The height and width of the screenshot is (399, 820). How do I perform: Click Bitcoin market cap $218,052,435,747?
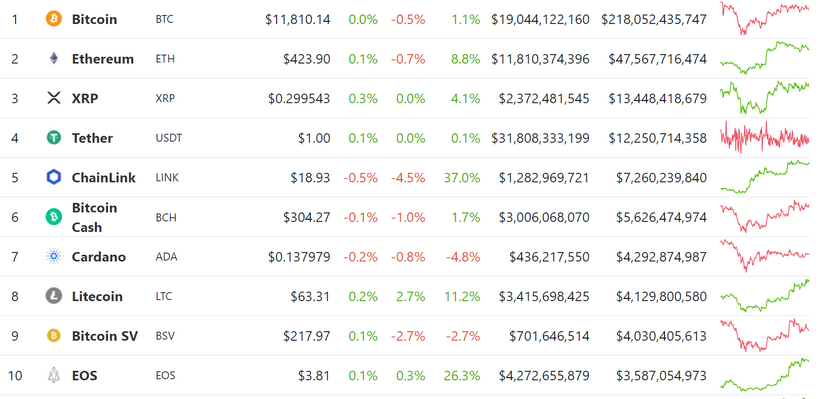tap(654, 19)
